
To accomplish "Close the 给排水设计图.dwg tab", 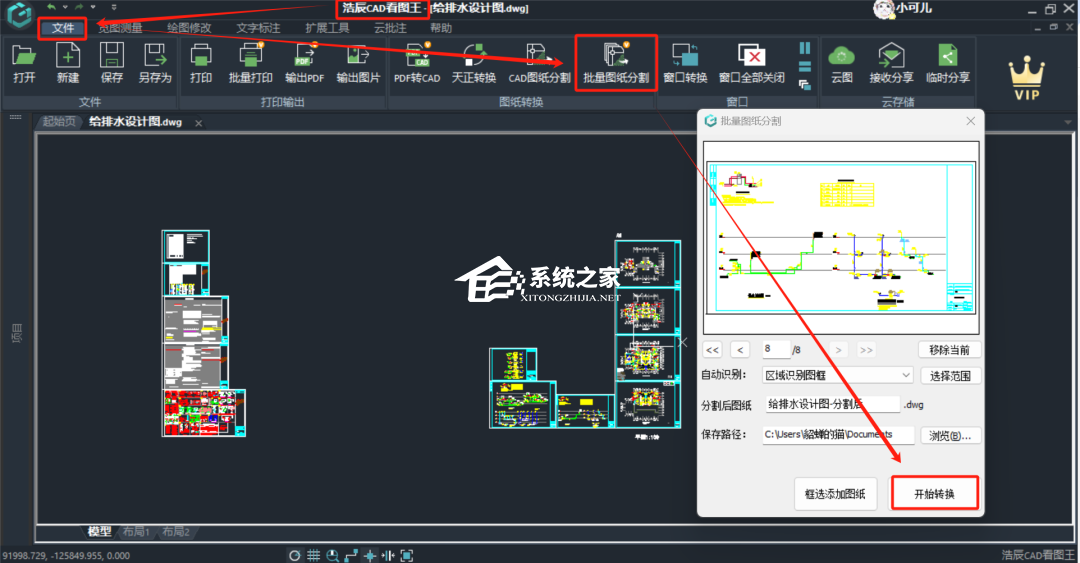I will point(198,123).
